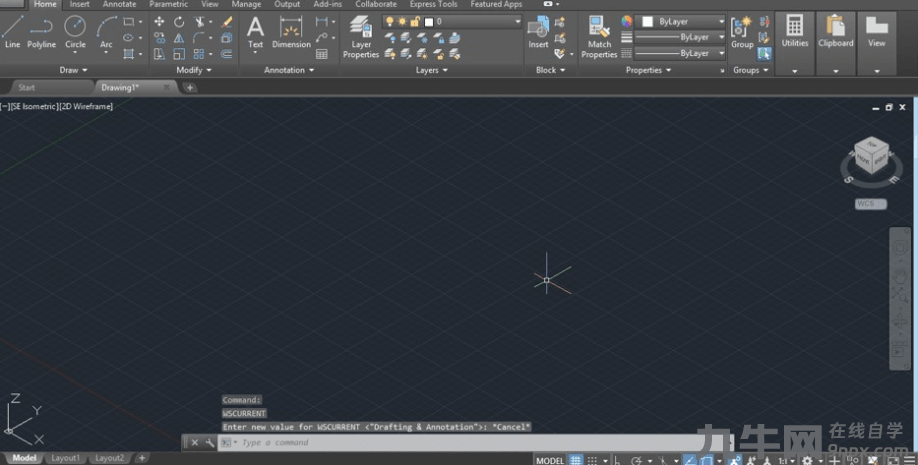Select the Scale tool in the Modify panel
The width and height of the screenshot is (918, 465).
click(x=179, y=54)
